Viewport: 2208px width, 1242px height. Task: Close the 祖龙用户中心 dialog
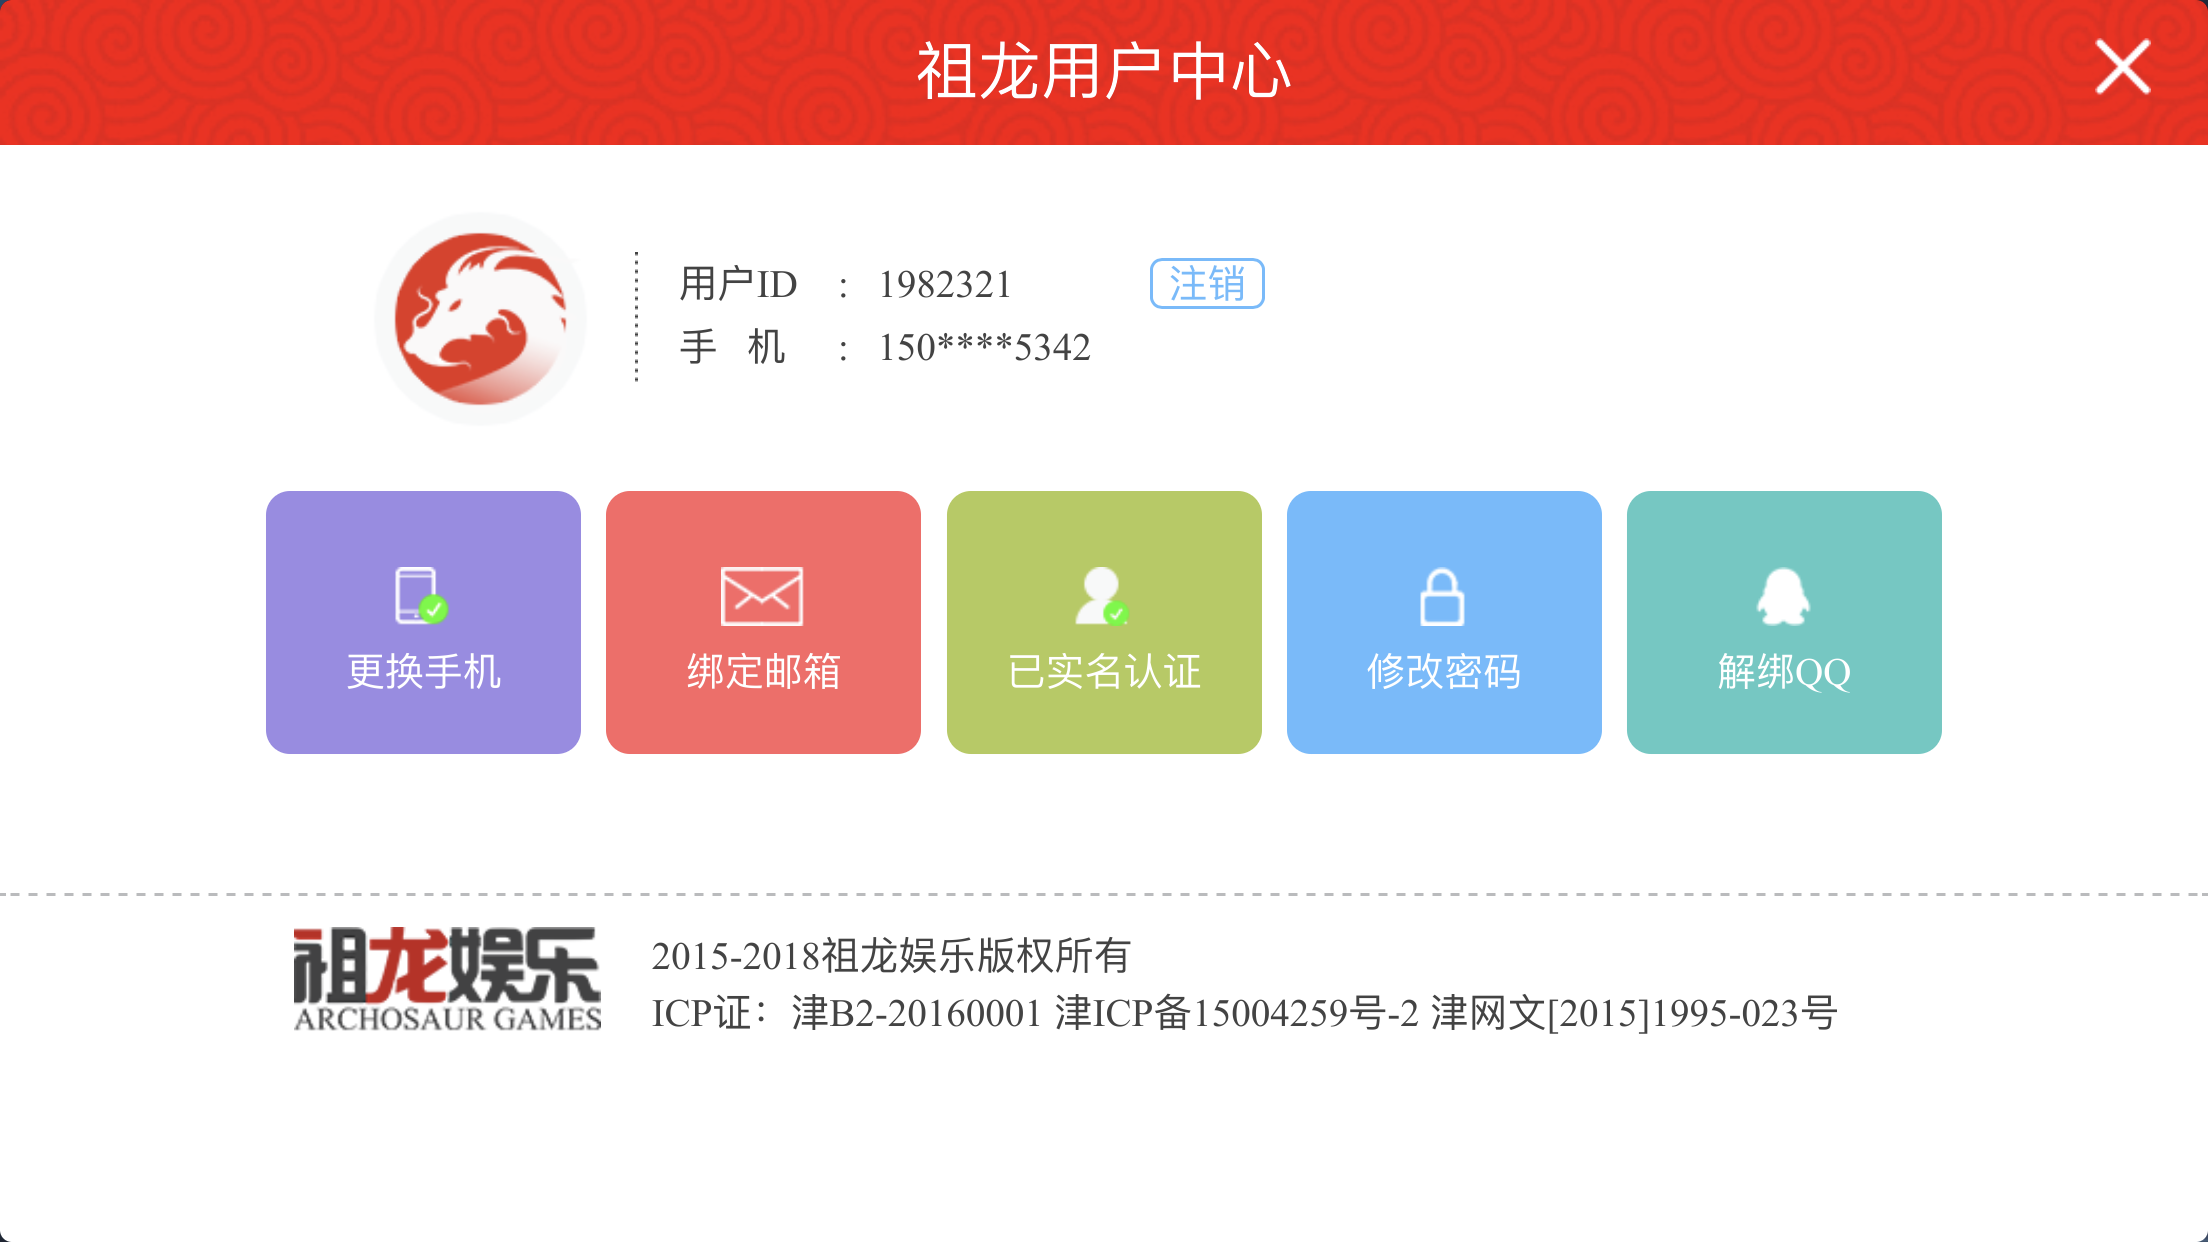click(x=2123, y=67)
